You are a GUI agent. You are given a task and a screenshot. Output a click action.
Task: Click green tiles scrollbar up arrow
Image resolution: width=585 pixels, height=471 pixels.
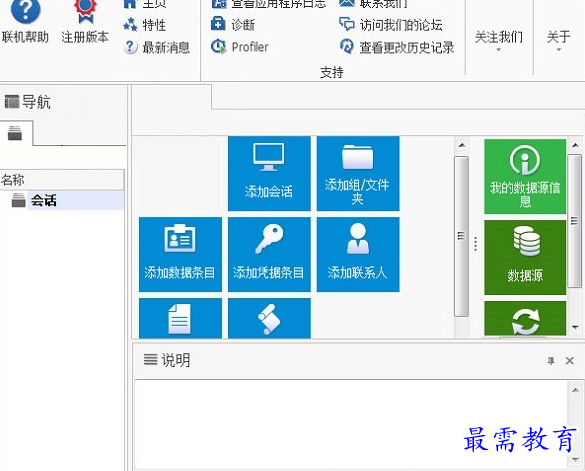[x=575, y=145]
